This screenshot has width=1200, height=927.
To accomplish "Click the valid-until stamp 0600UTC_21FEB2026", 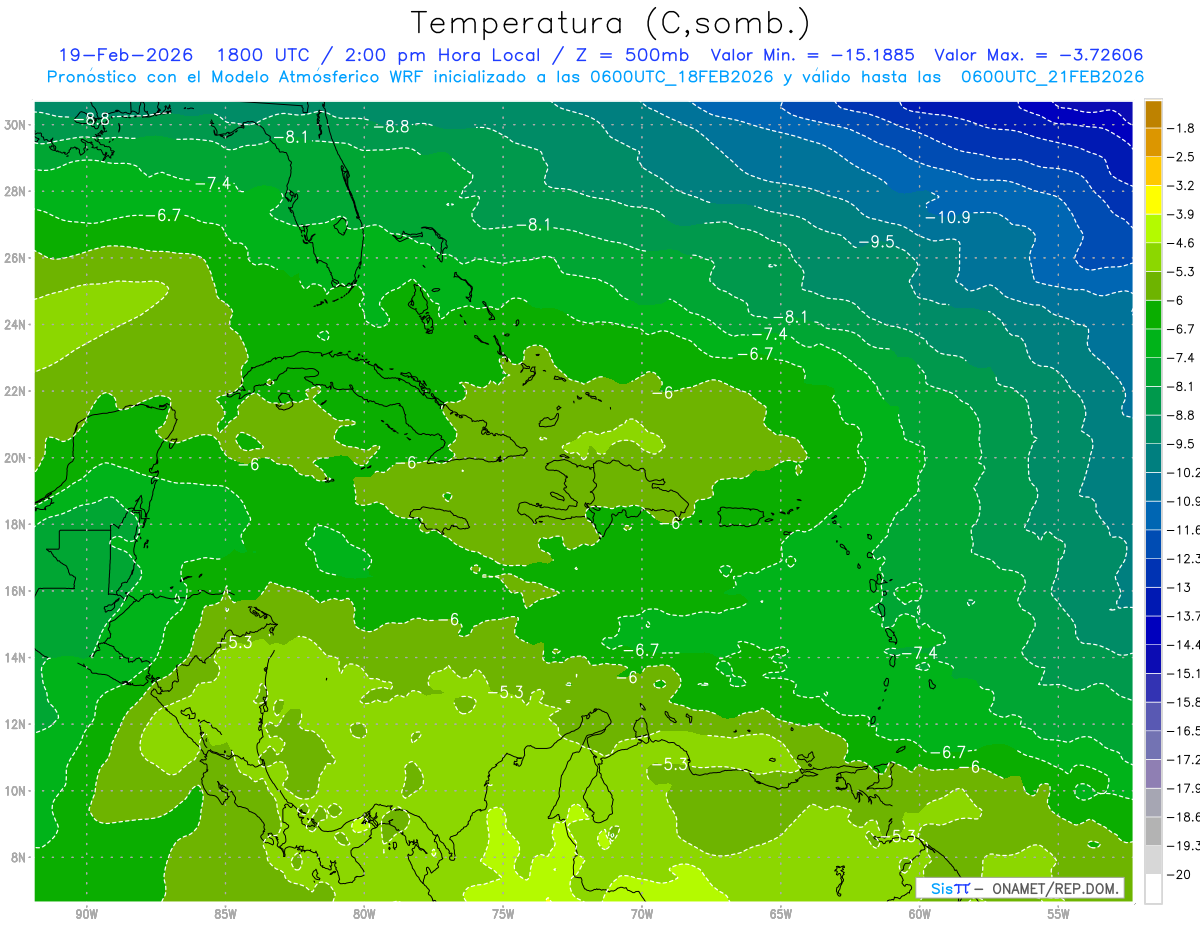I will 1052,77.
